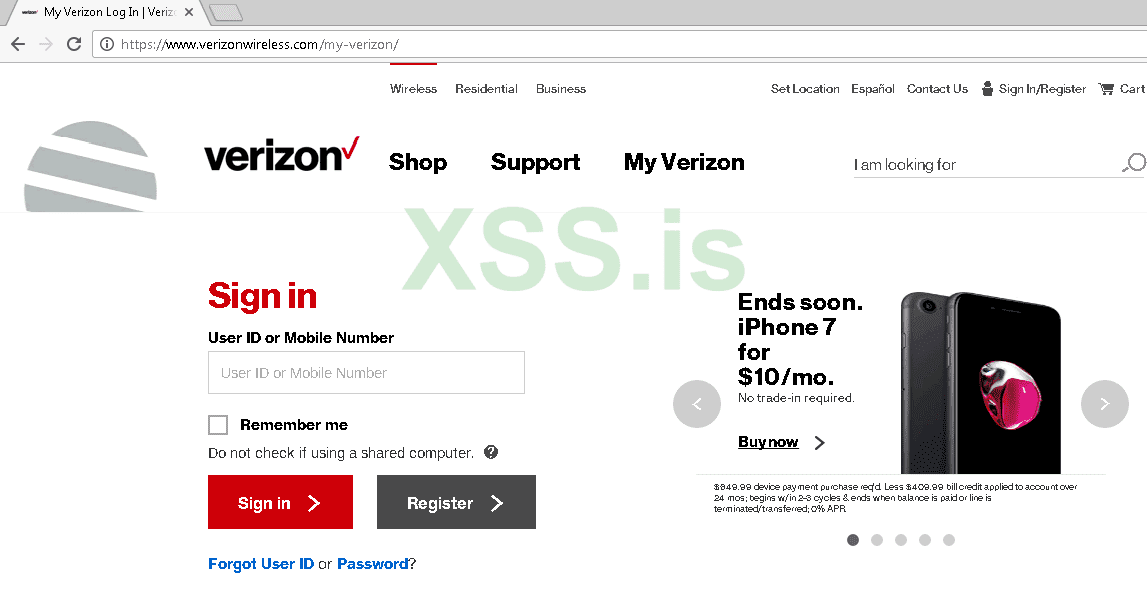
Task: Select the third carousel dot
Action: click(900, 540)
